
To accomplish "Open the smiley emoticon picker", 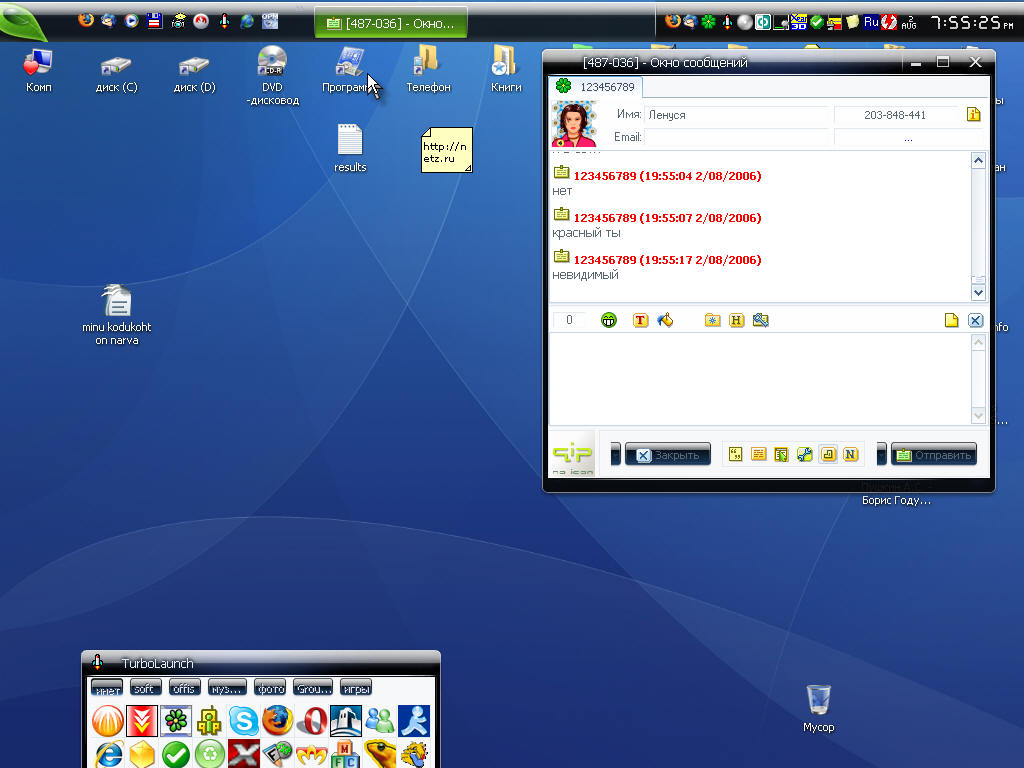I will 609,320.
